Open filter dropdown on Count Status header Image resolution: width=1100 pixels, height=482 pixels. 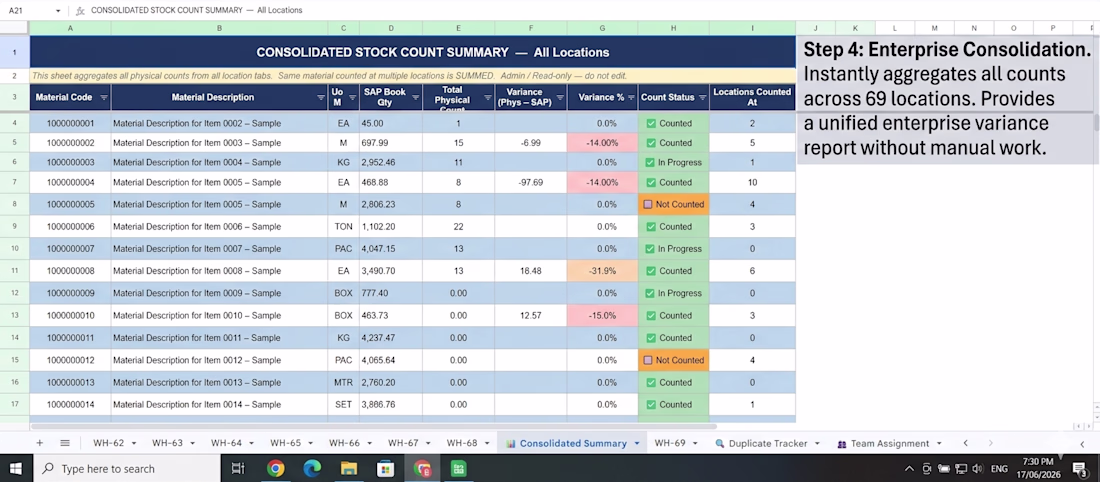coord(702,98)
